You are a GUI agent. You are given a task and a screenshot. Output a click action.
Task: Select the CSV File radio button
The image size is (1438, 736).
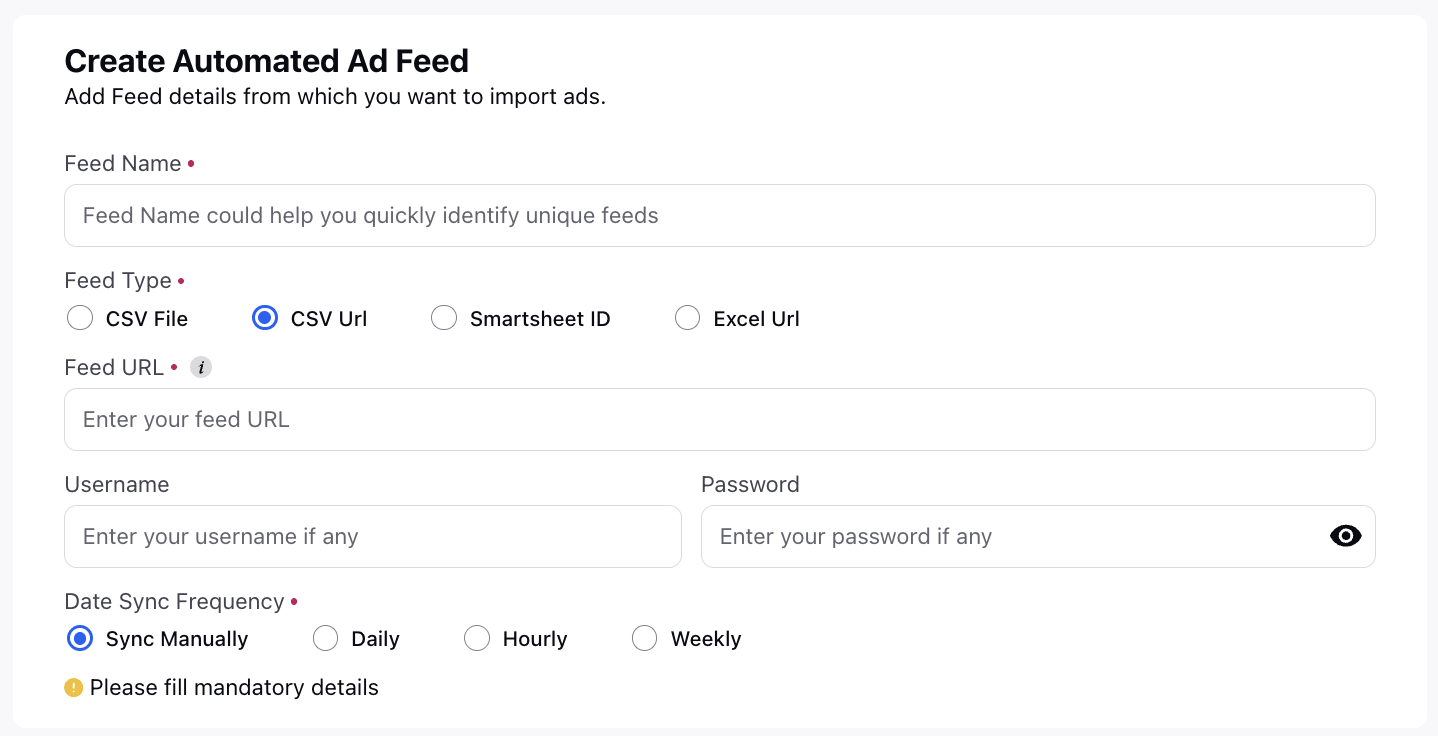pos(80,319)
